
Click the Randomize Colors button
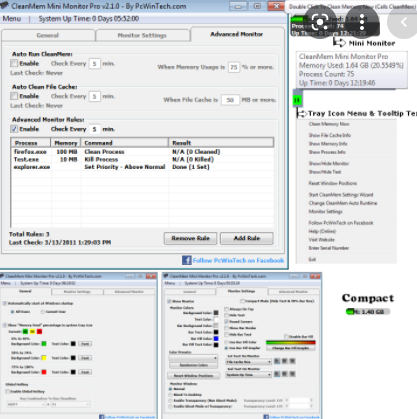(x=194, y=365)
